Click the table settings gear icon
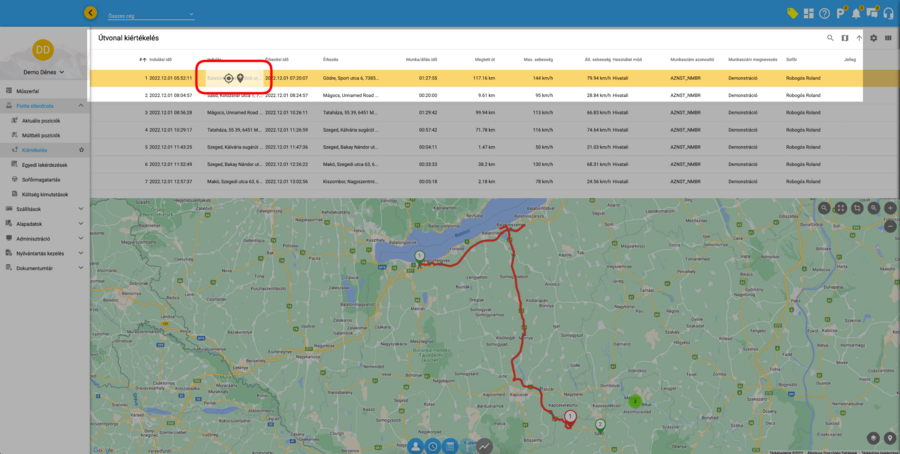 click(873, 38)
